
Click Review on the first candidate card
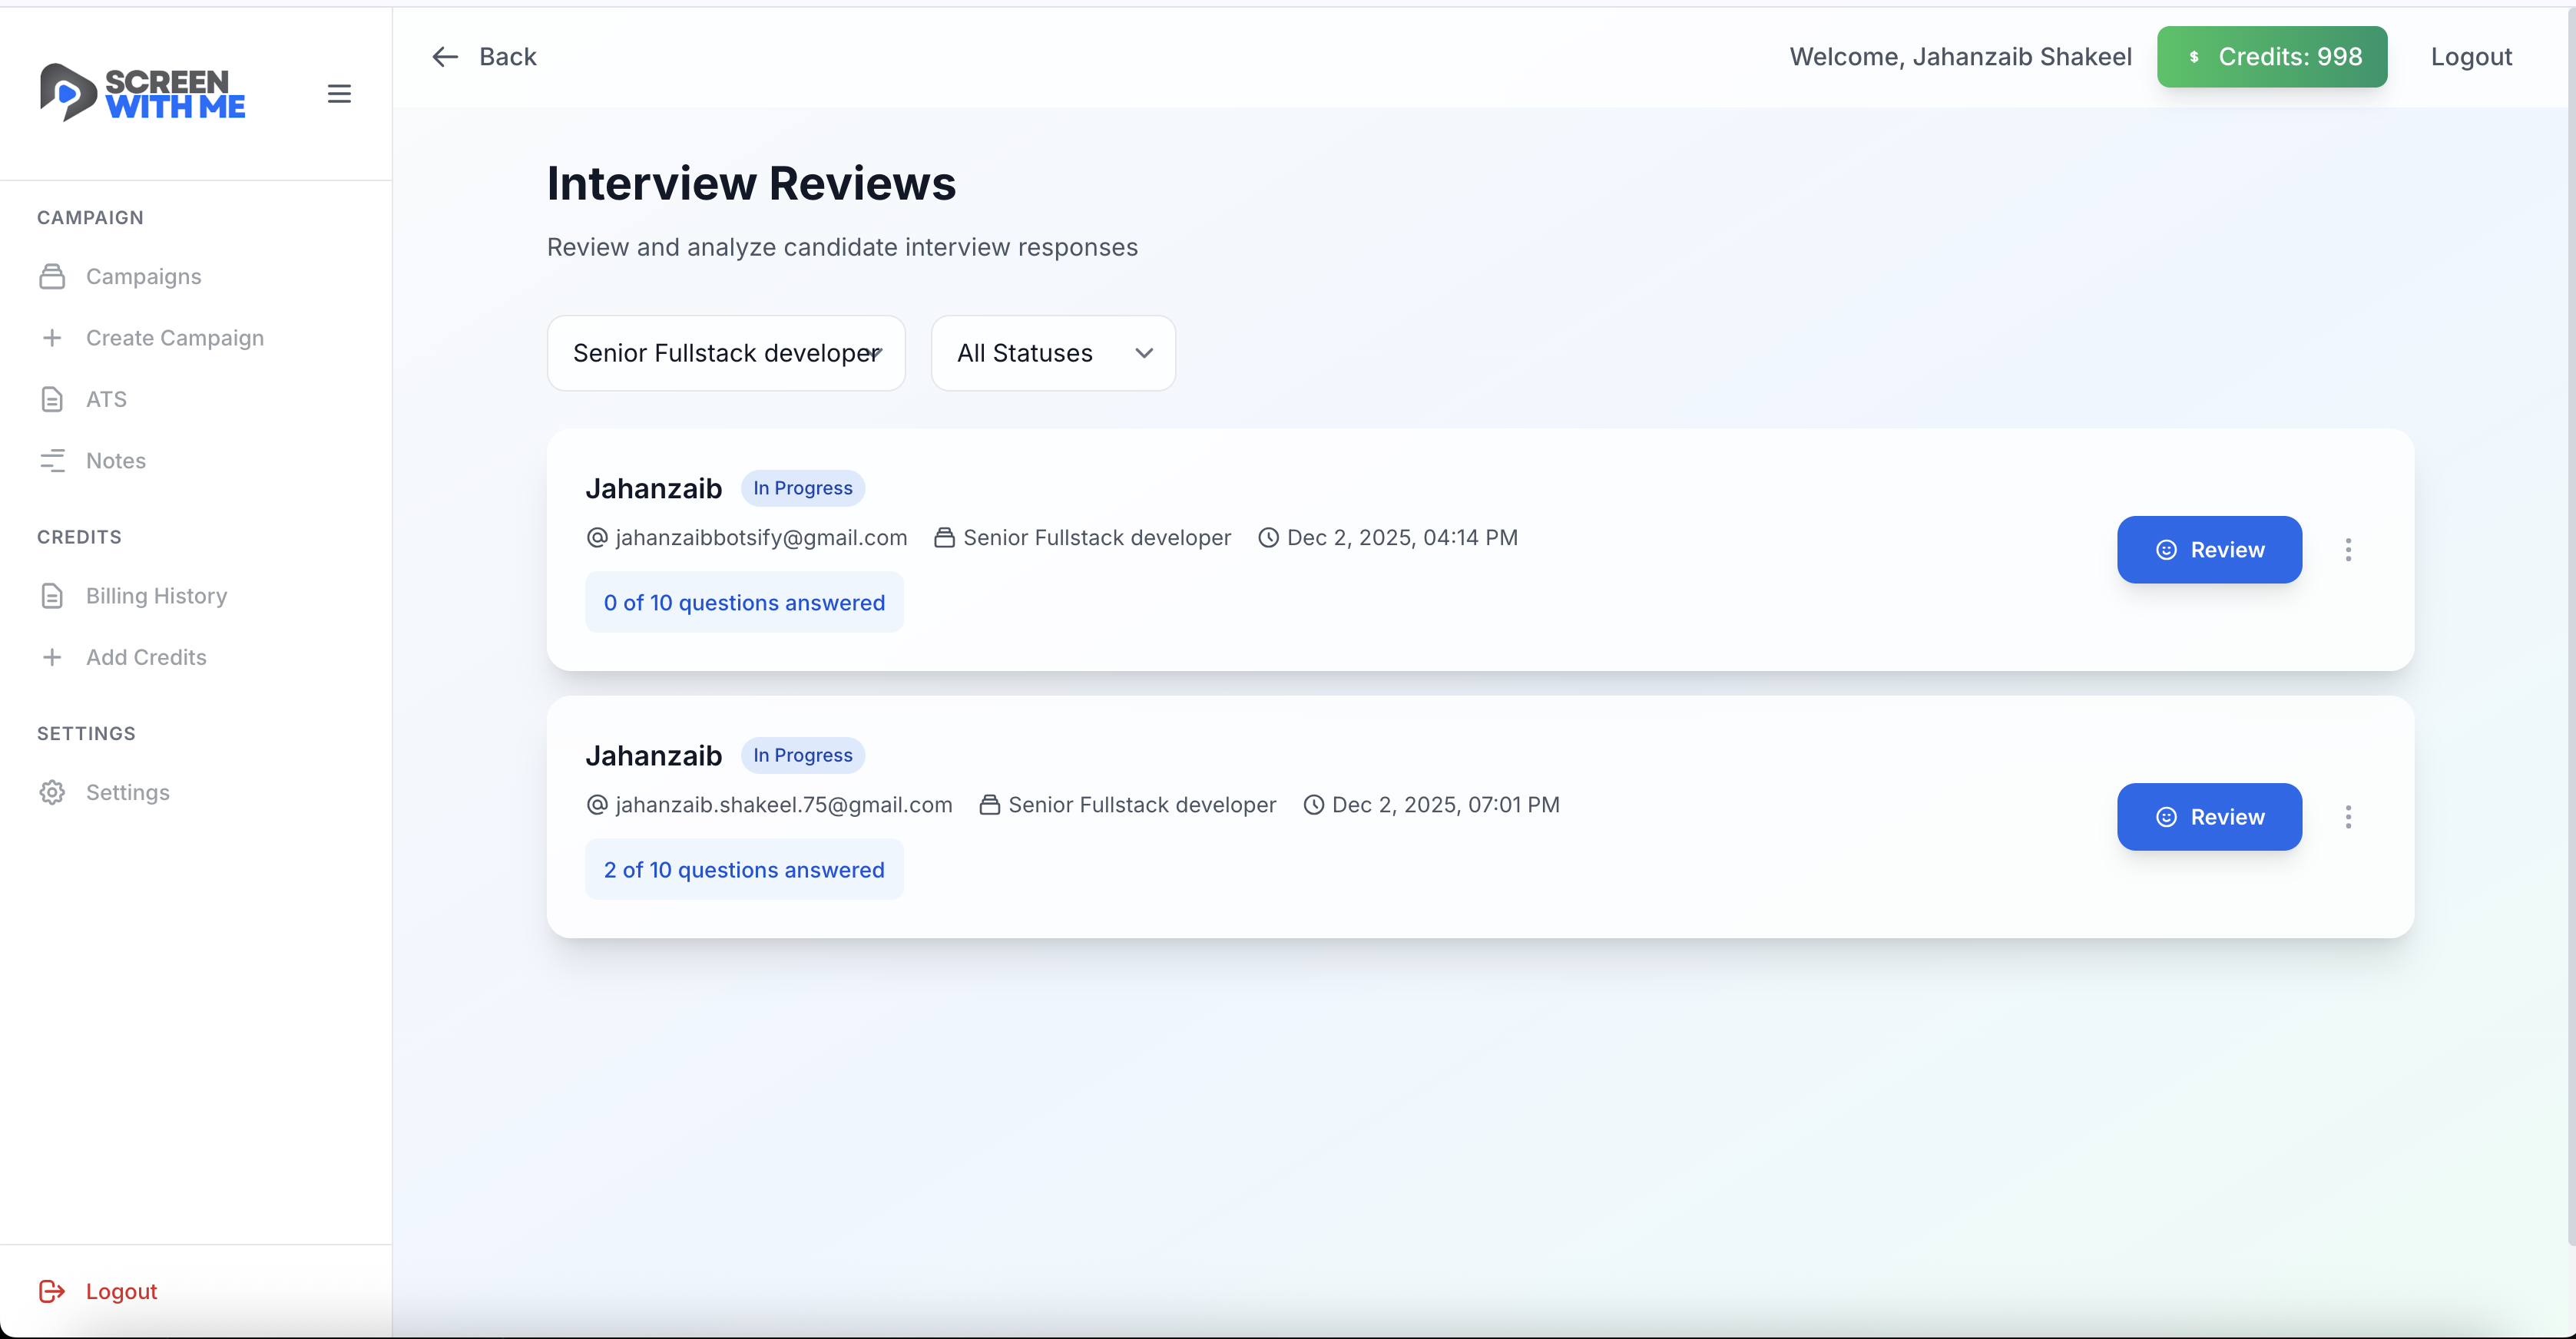tap(2209, 549)
